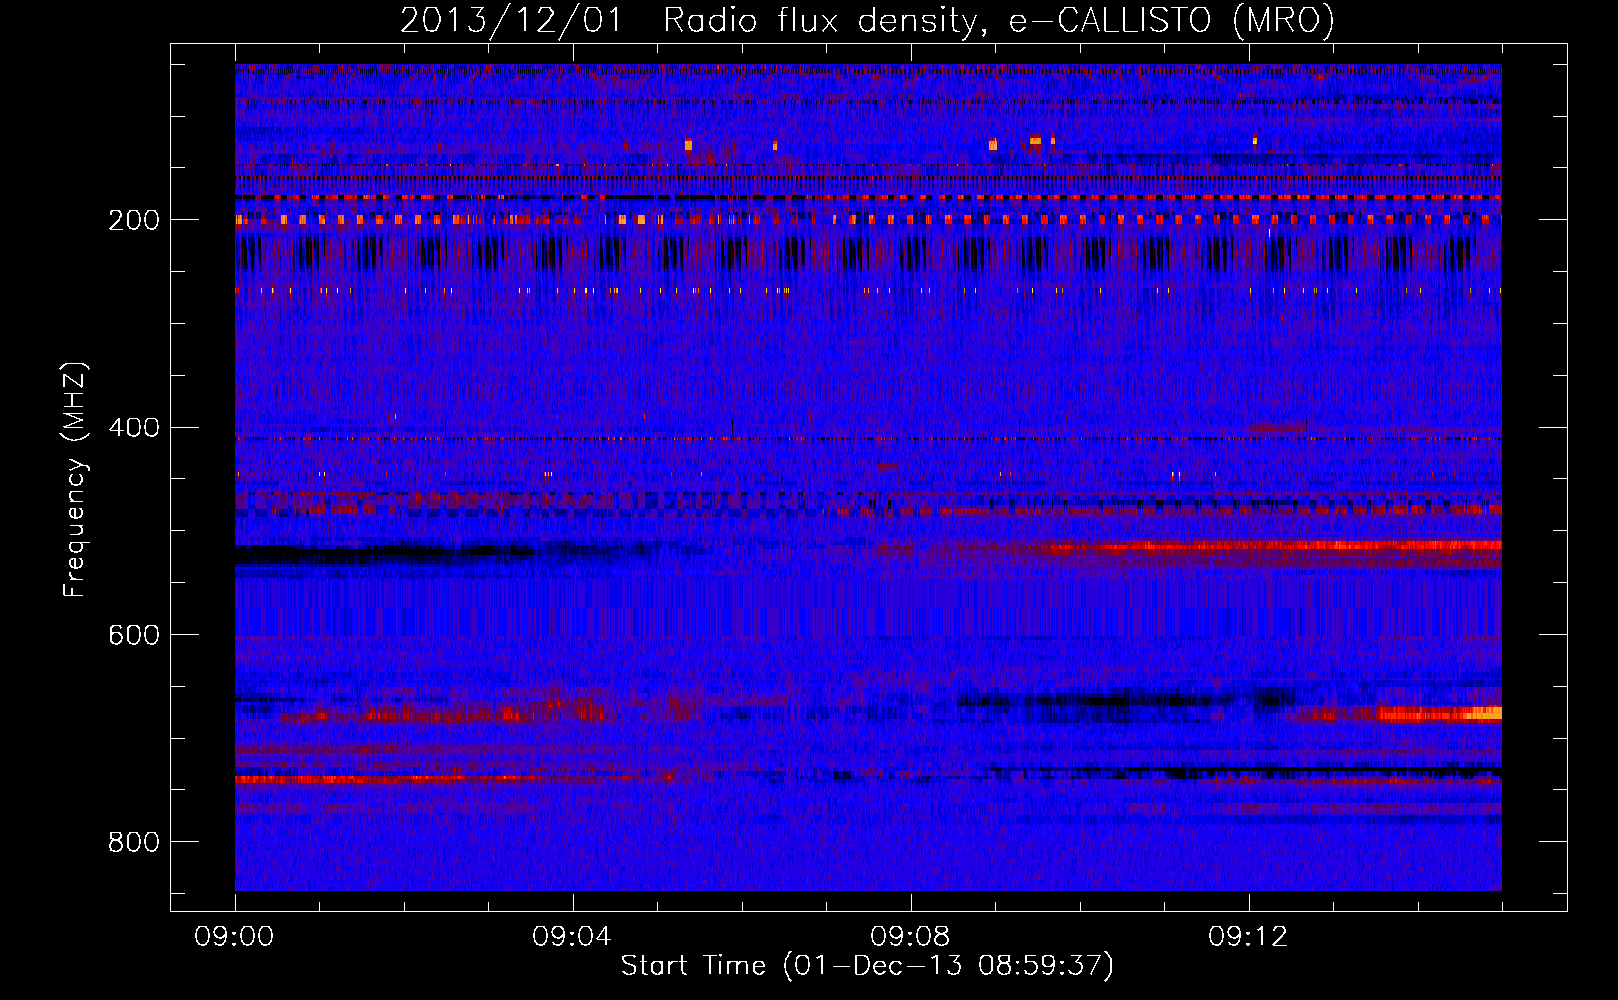Click the 'Start Time (01-Dec-13 08:59:37)' label
Screen dimensions: 1618x1000
[867, 966]
